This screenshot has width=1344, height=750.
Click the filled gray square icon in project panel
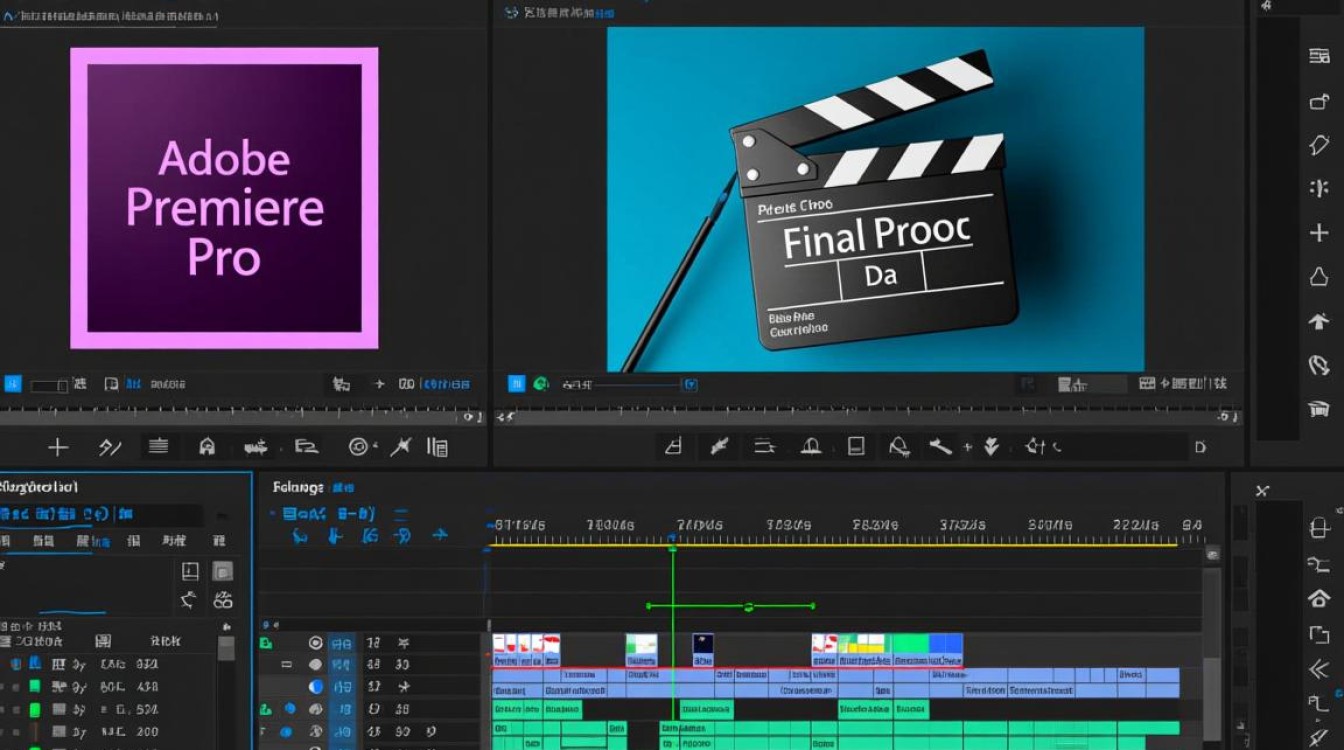click(x=223, y=571)
